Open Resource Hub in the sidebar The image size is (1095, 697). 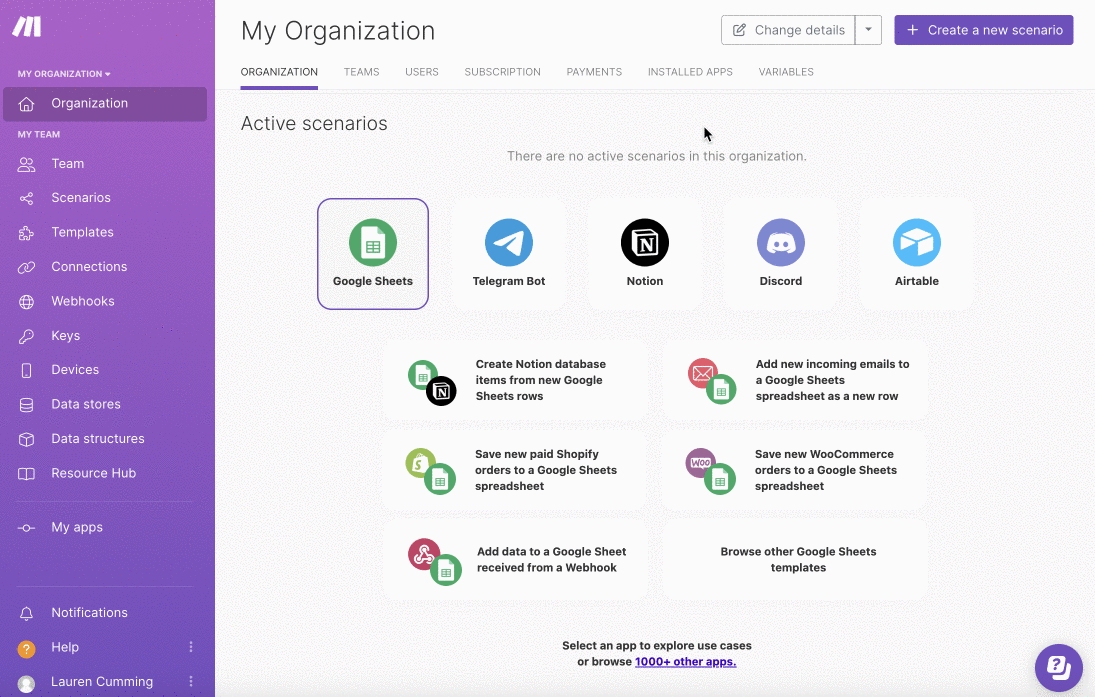tap(94, 473)
